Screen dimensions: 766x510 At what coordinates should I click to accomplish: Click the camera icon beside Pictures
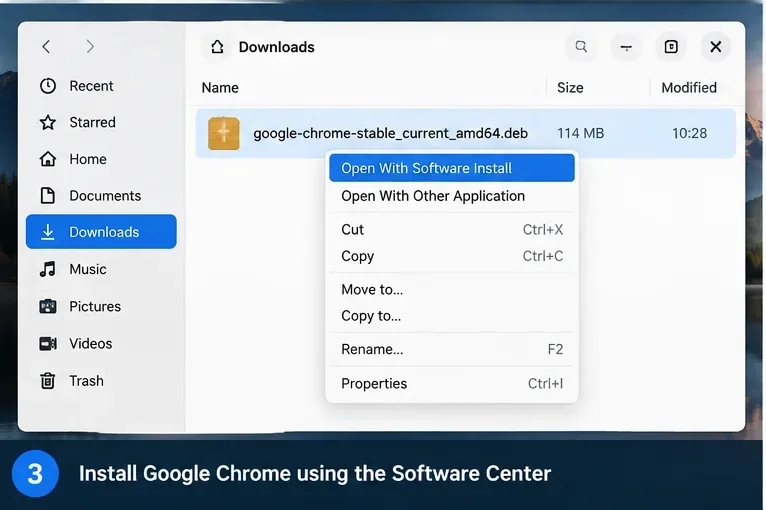pos(48,306)
